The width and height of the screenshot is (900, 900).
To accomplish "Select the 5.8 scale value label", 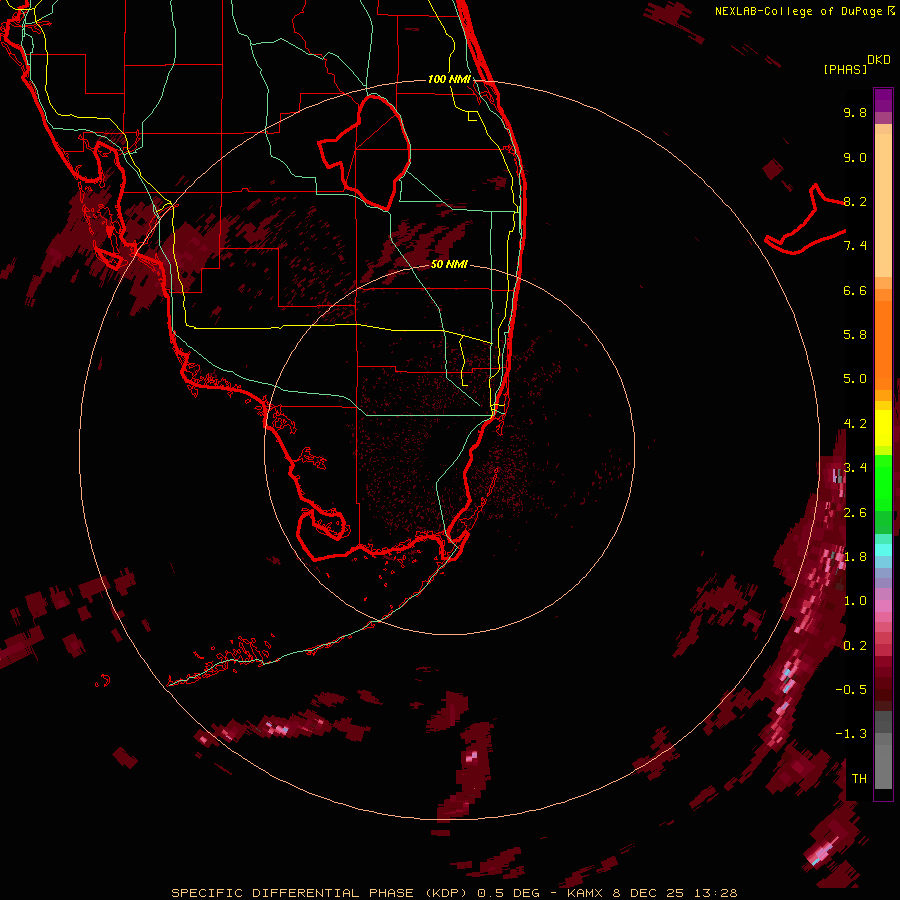I will pyautogui.click(x=855, y=335).
